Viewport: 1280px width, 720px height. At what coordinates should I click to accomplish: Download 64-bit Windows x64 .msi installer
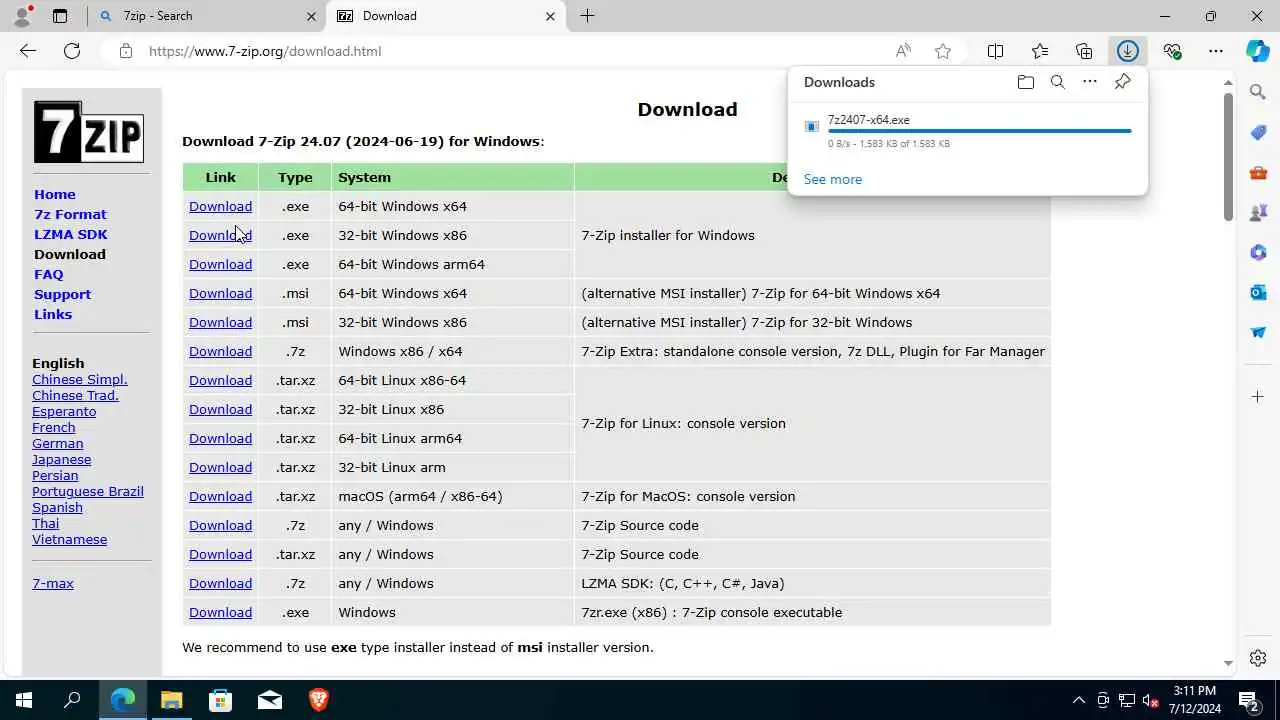pyautogui.click(x=220, y=293)
